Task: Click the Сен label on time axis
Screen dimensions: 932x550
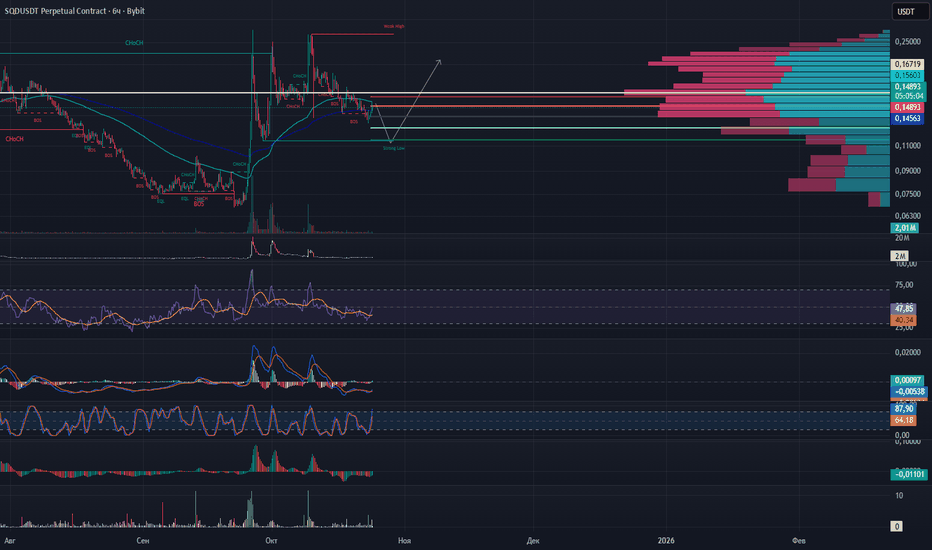Action: (143, 541)
